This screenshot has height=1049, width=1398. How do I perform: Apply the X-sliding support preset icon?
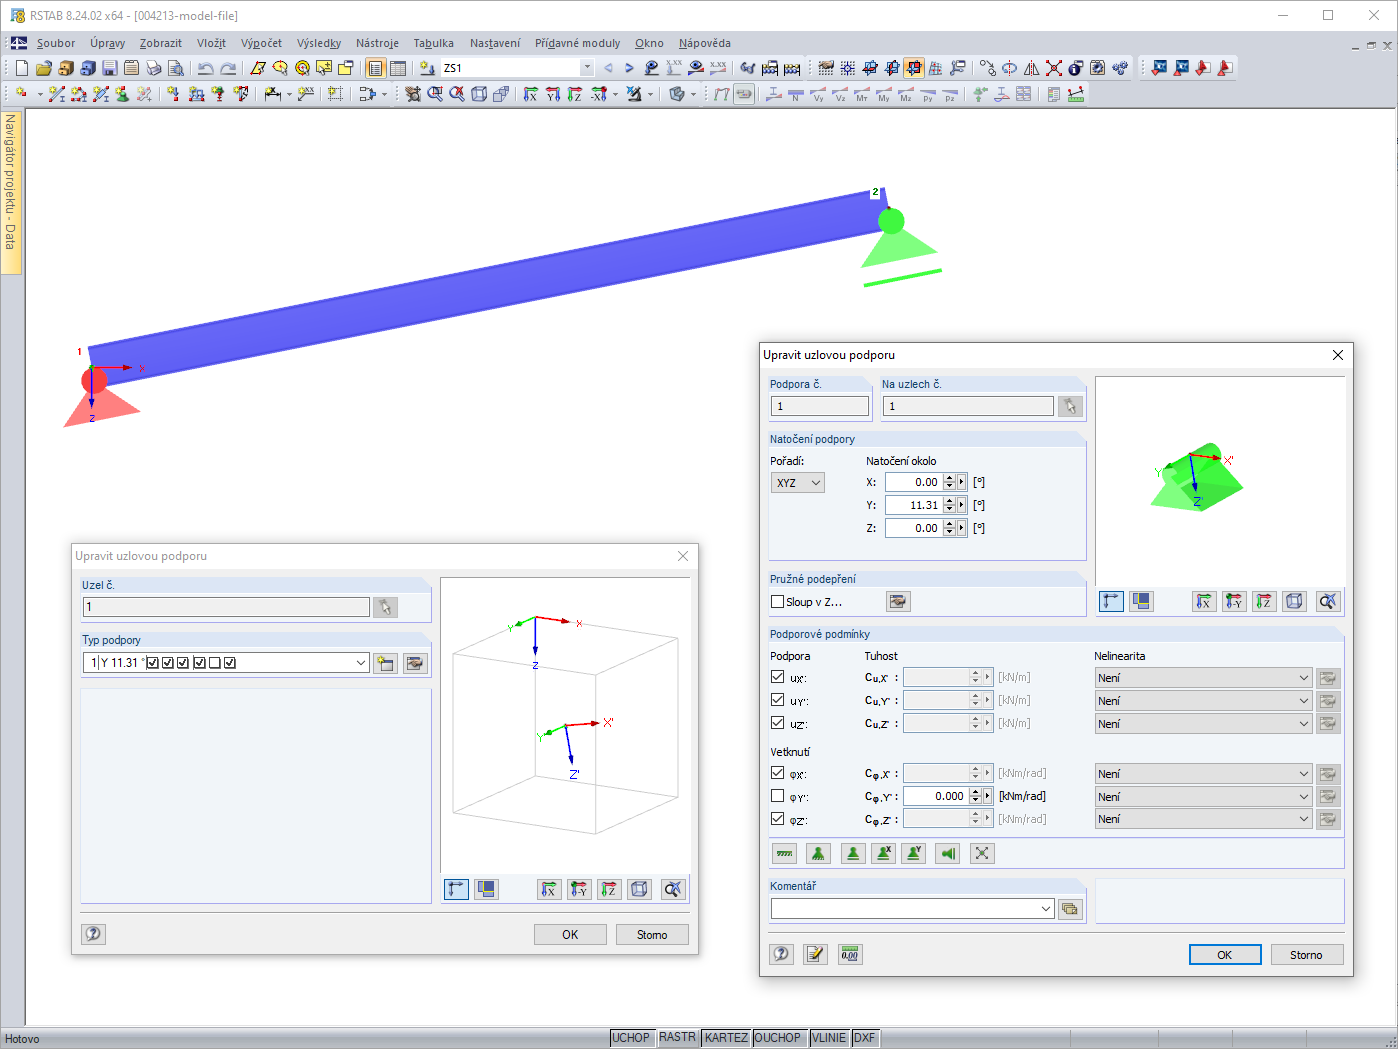tap(883, 853)
